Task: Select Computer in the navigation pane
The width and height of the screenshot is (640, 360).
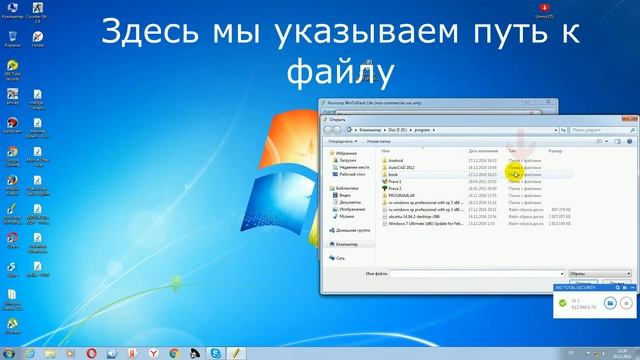Action: (x=346, y=244)
